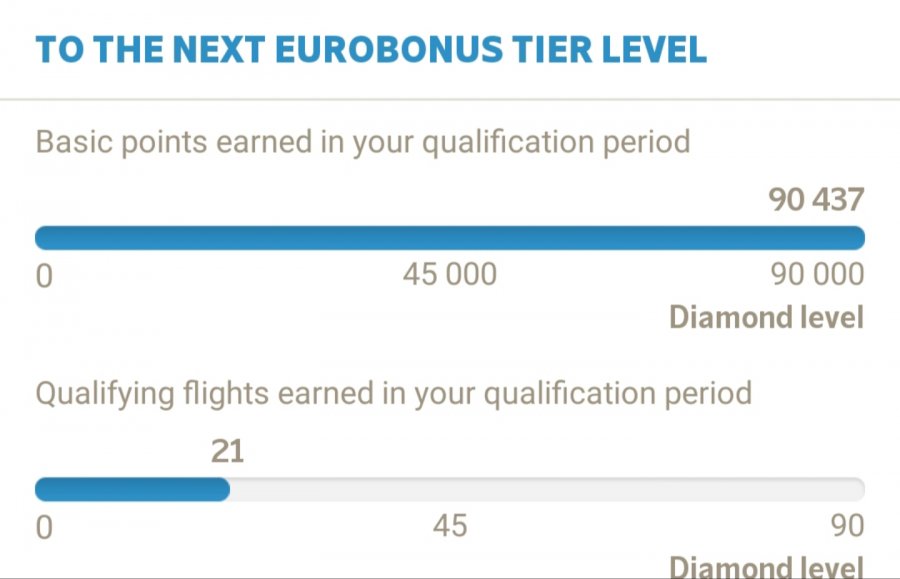Select the 'Qualifying flights earned in your qualification period' label

[393, 393]
